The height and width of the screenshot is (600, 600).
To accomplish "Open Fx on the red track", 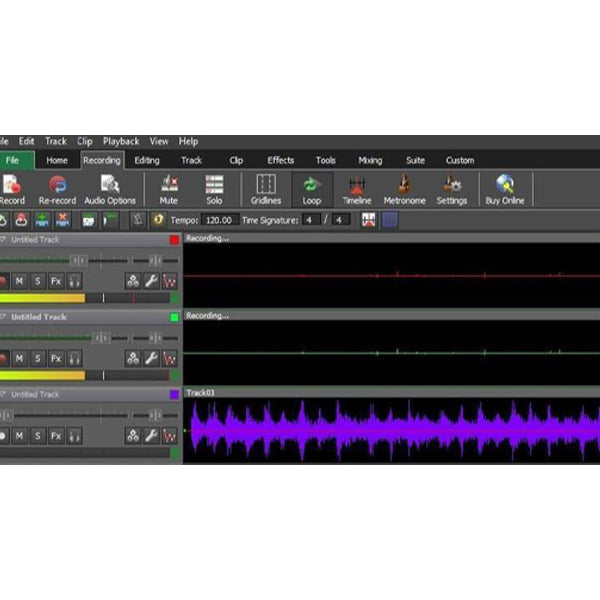I will tap(56, 281).
